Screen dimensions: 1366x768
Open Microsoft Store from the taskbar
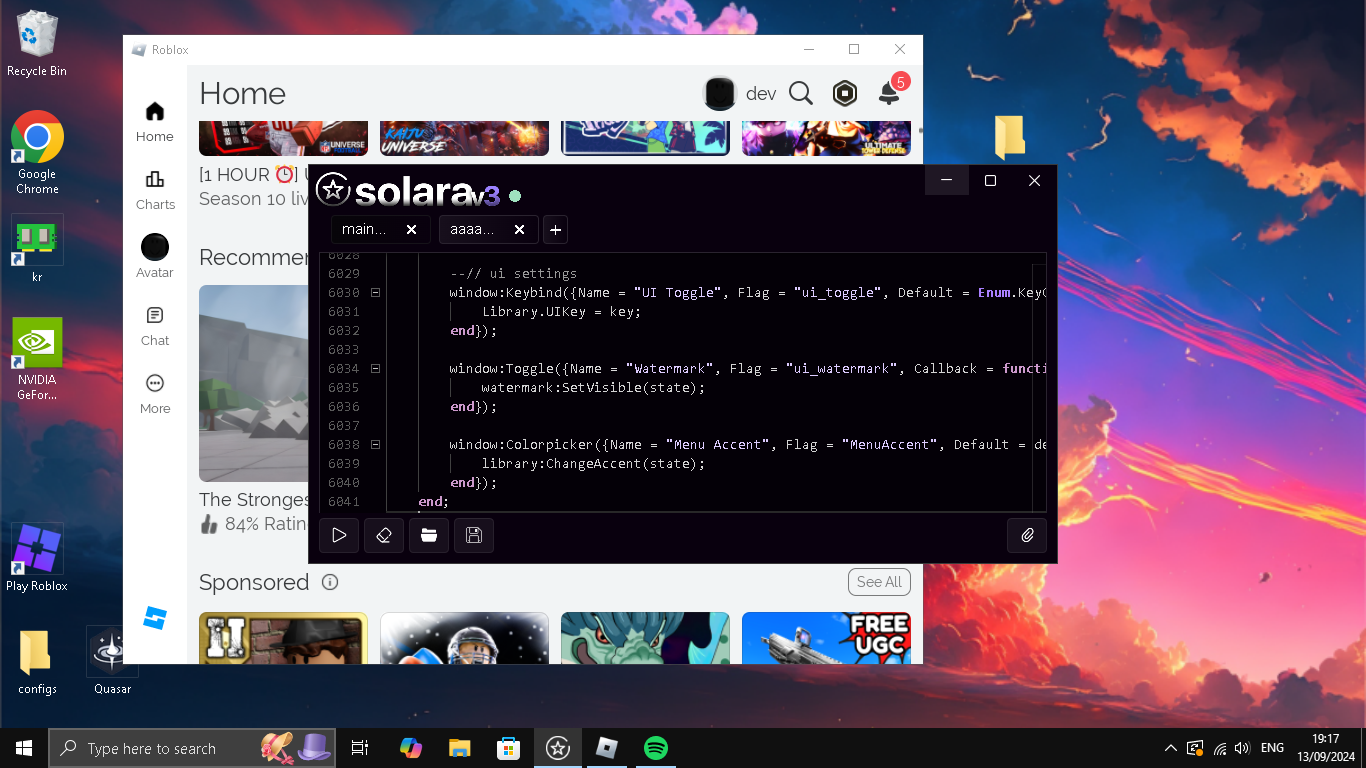[508, 748]
